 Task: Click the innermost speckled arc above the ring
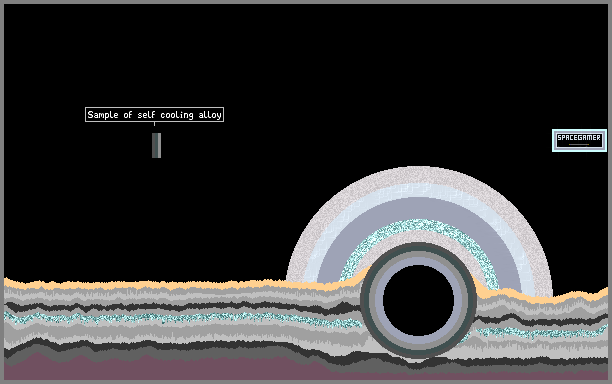[x=419, y=236]
